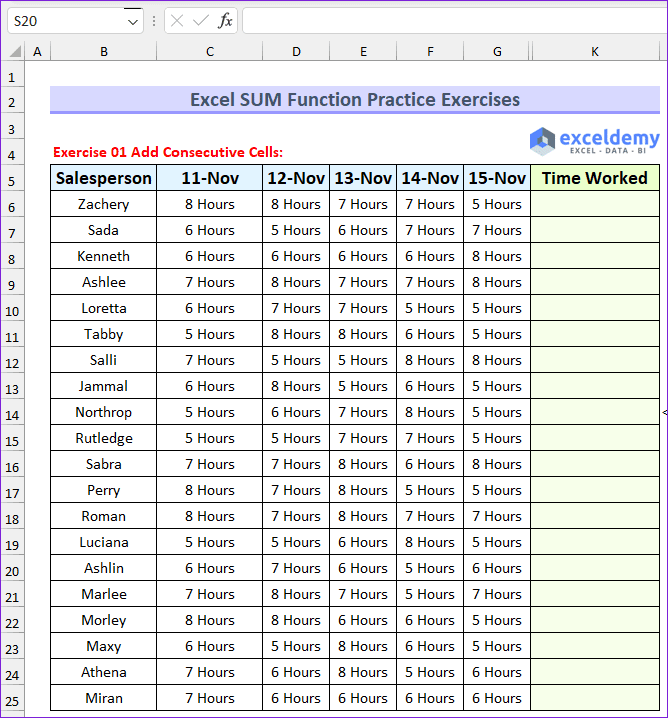Click the Enter checkmark icon in formula bar
Viewport: 668px width, 718px height.
pyautogui.click(x=201, y=21)
